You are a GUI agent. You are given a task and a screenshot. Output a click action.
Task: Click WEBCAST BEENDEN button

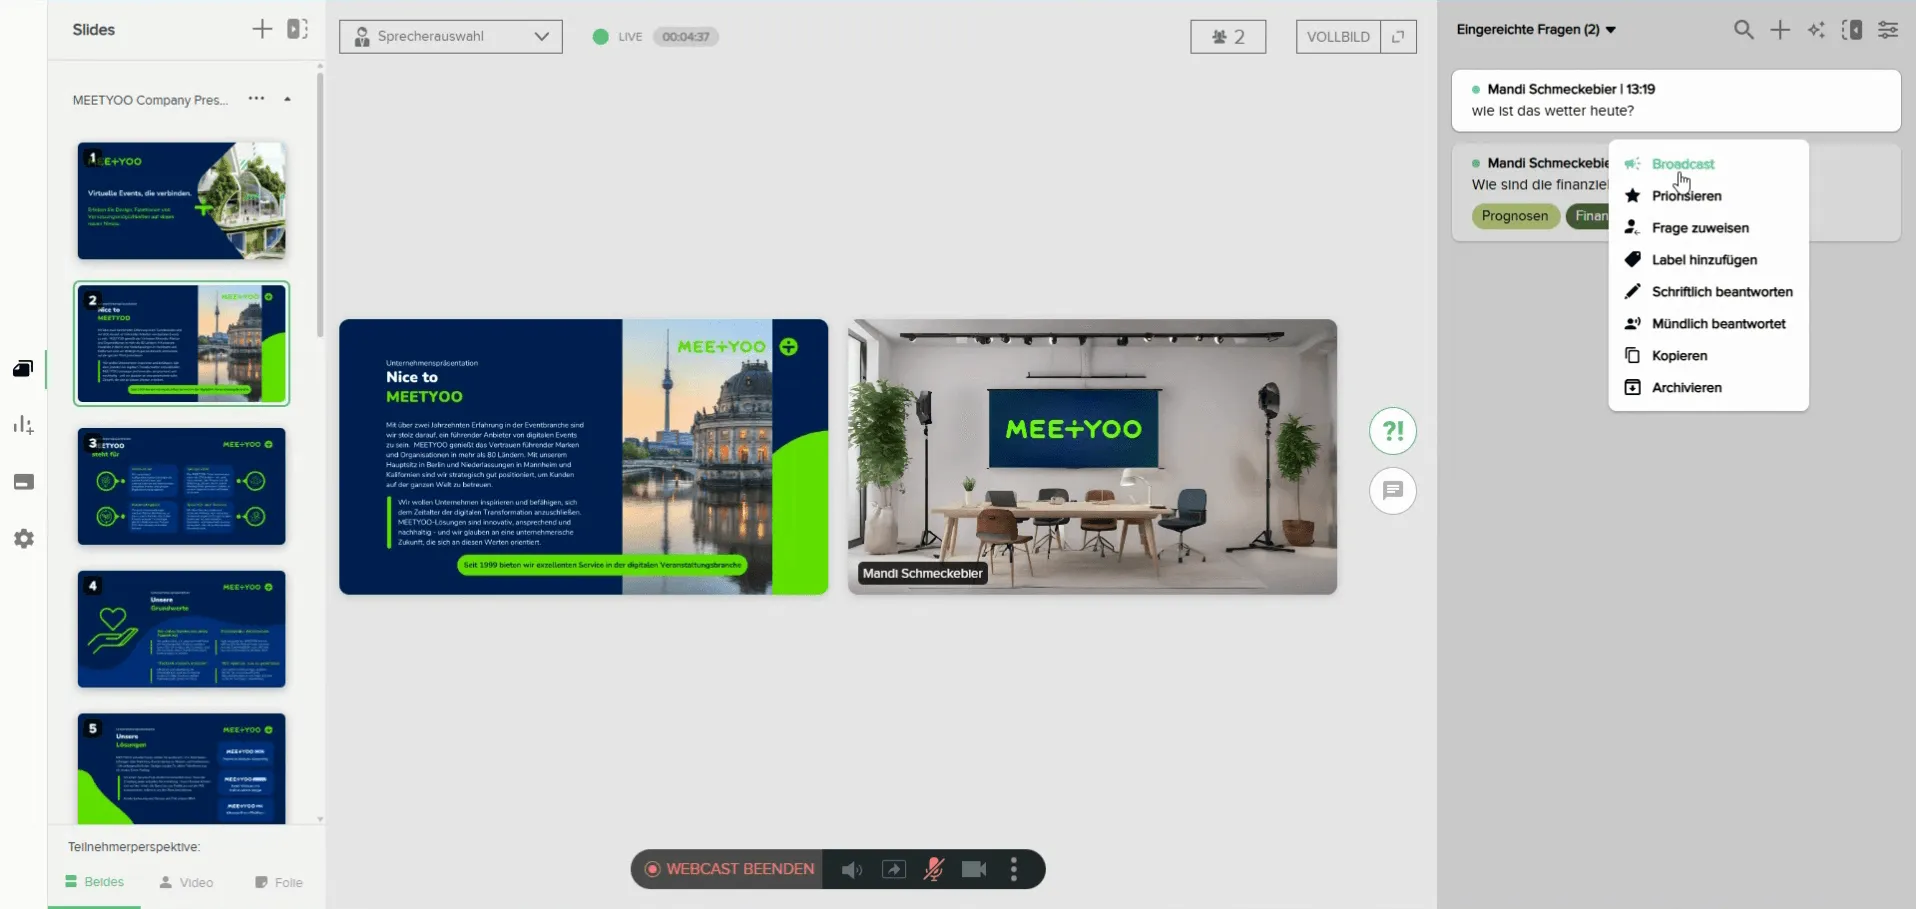730,869
